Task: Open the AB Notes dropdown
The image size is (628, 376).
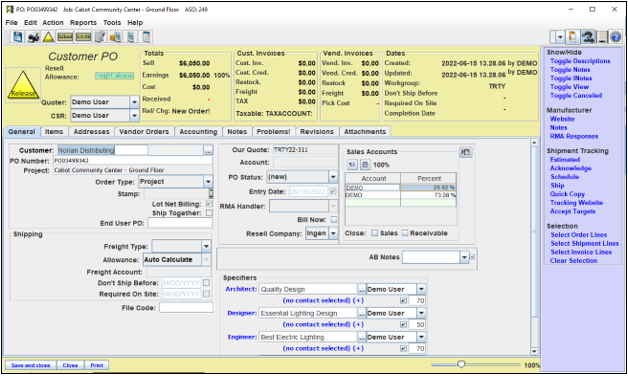Action: click(464, 257)
